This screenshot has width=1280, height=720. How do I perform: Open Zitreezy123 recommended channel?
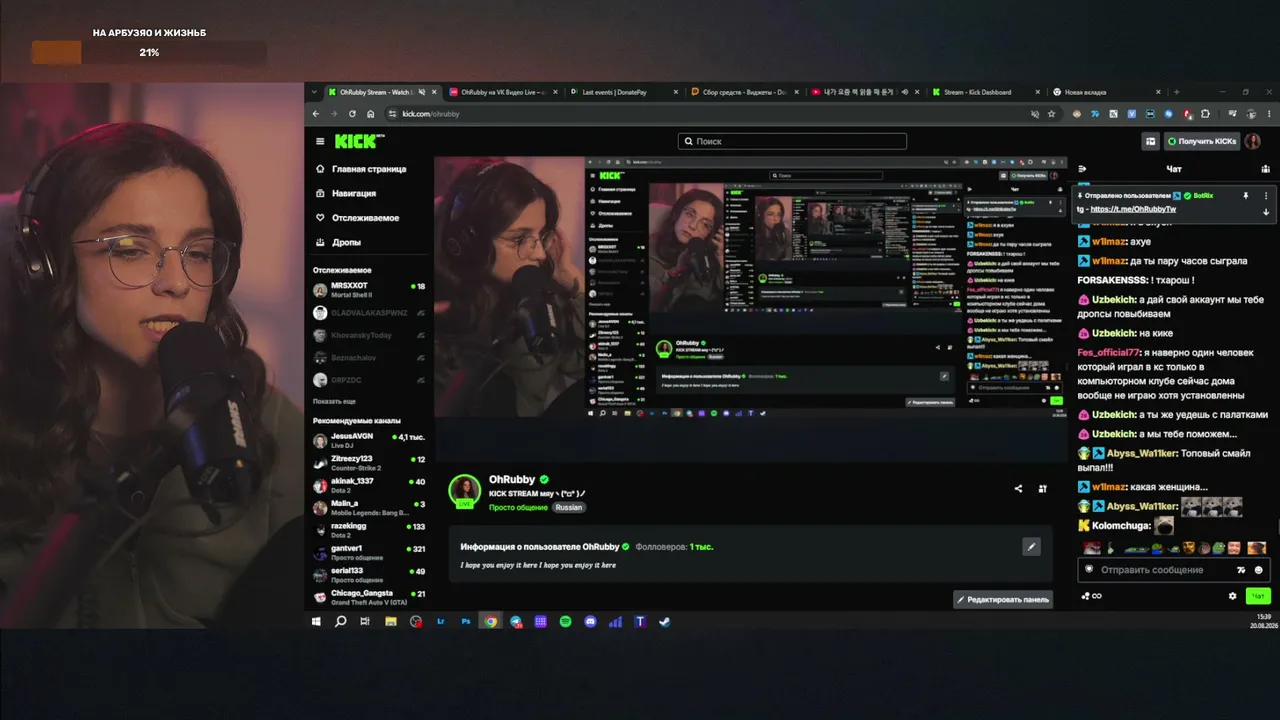[x=369, y=462]
